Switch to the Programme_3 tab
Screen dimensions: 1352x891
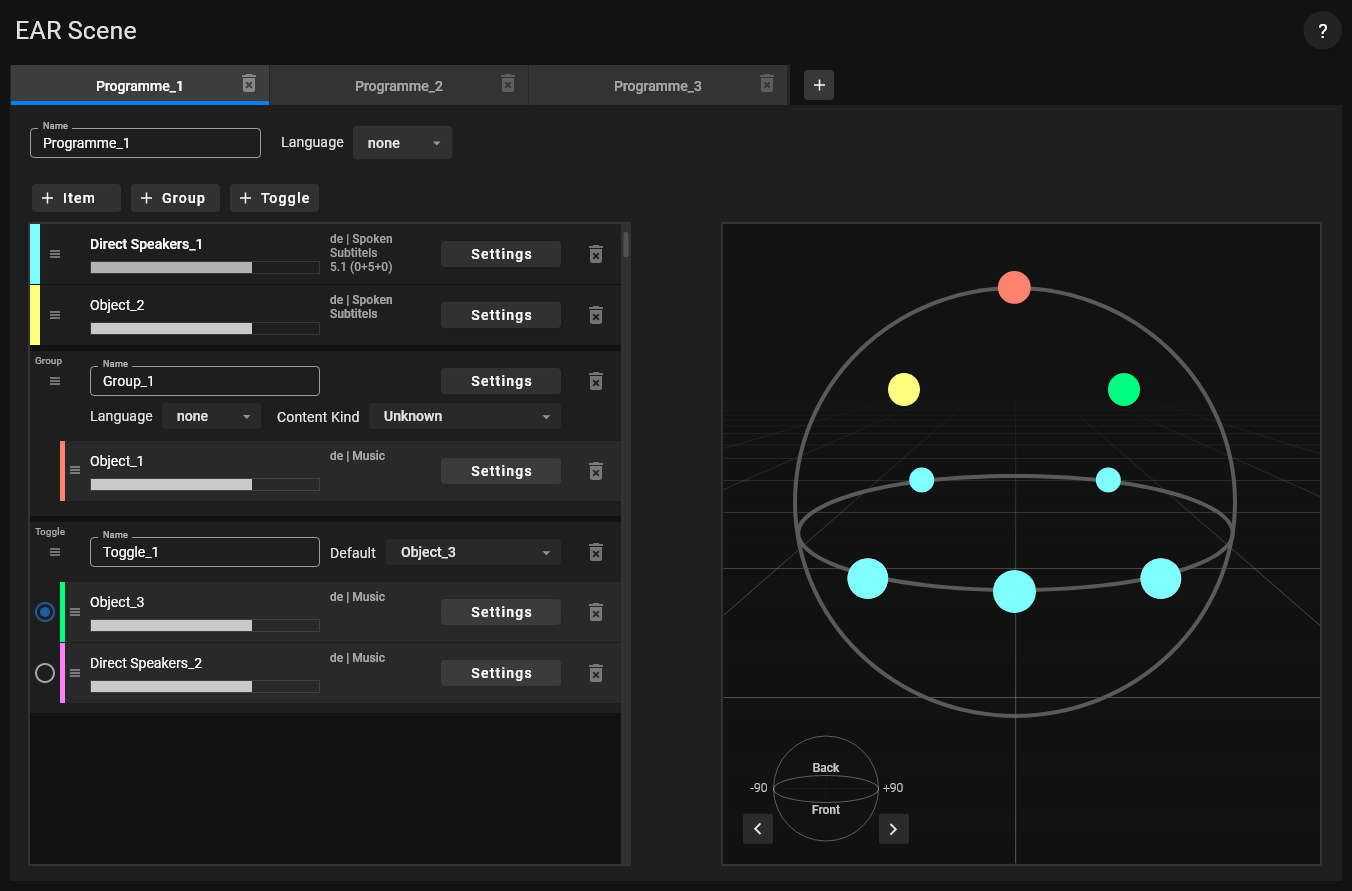pyautogui.click(x=657, y=86)
